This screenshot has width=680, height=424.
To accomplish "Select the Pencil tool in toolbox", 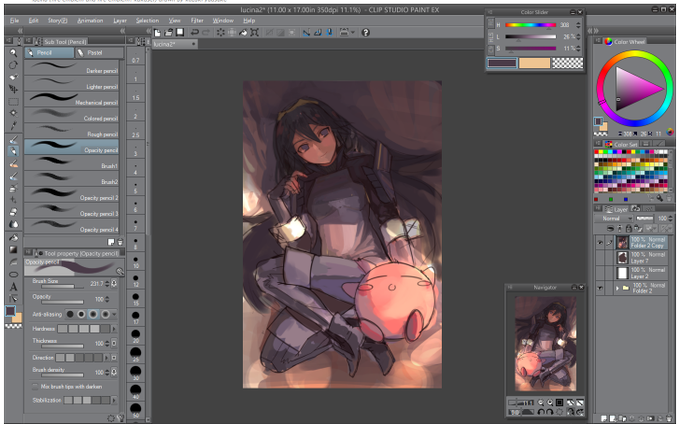I will click(13, 151).
